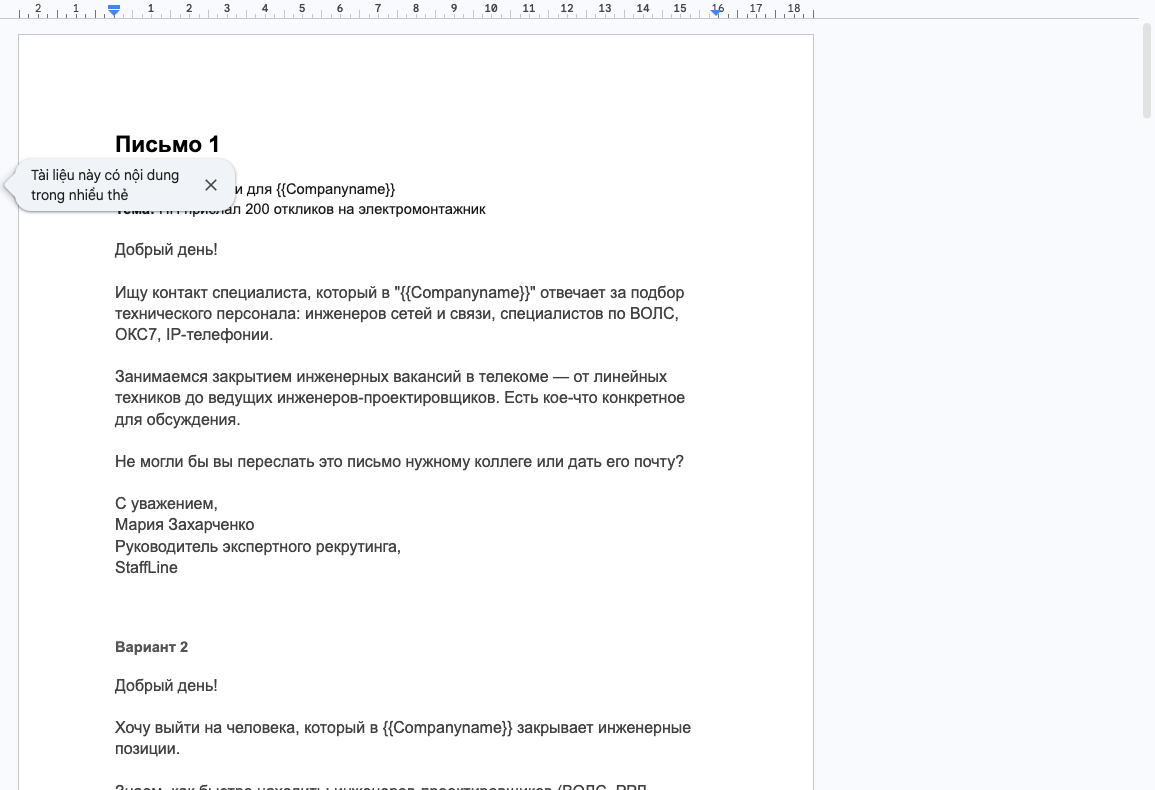Click the paragraph starting 'Ищу контакт специалиста'

coord(399,313)
